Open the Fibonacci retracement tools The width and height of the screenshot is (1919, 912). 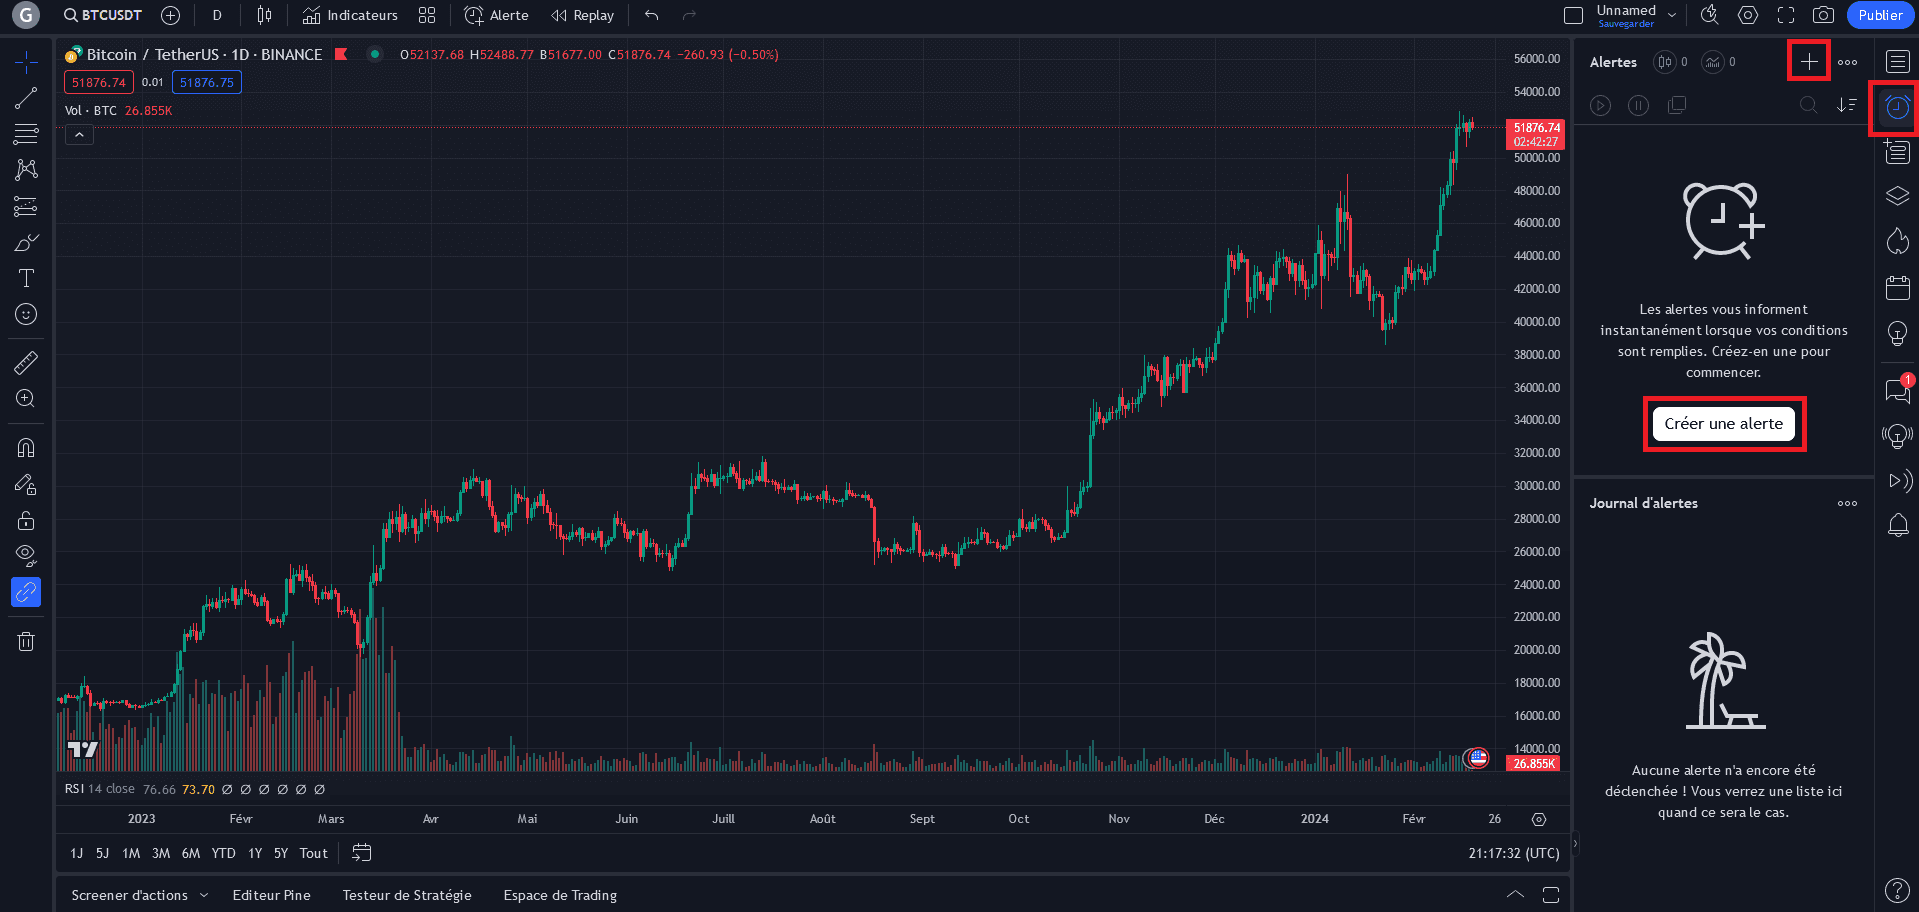pos(26,133)
